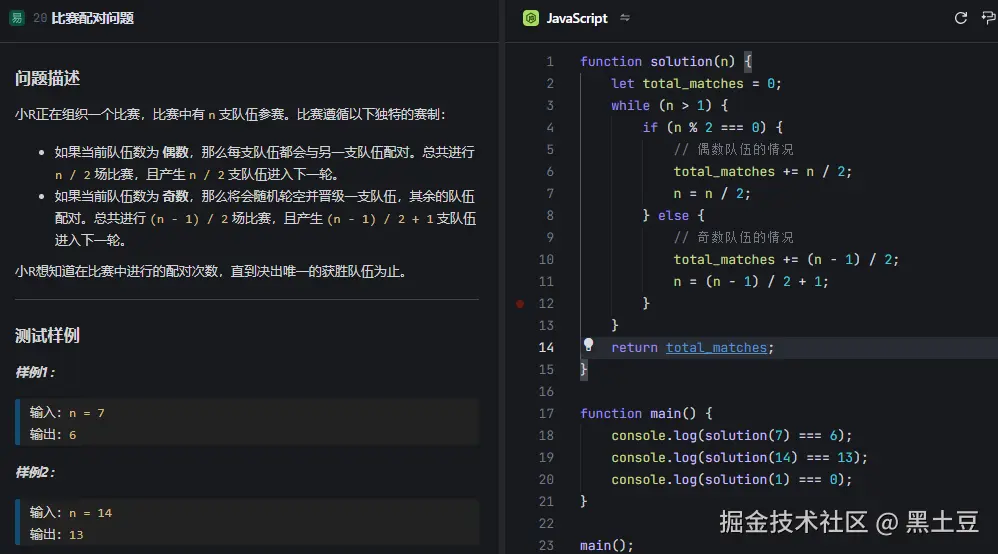Click the input line n = 7
Screen dimensions: 998x554
[x=67, y=413]
